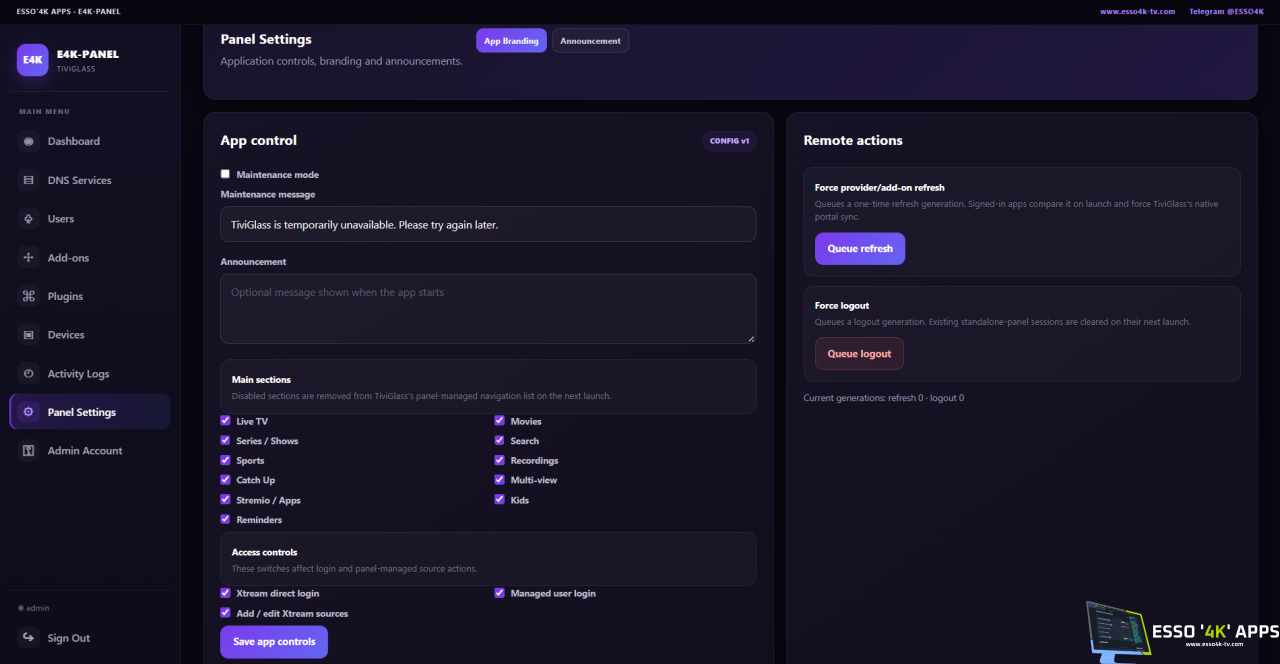Image resolution: width=1280 pixels, height=664 pixels.
Task: Click the Save app controls button
Action: [274, 642]
